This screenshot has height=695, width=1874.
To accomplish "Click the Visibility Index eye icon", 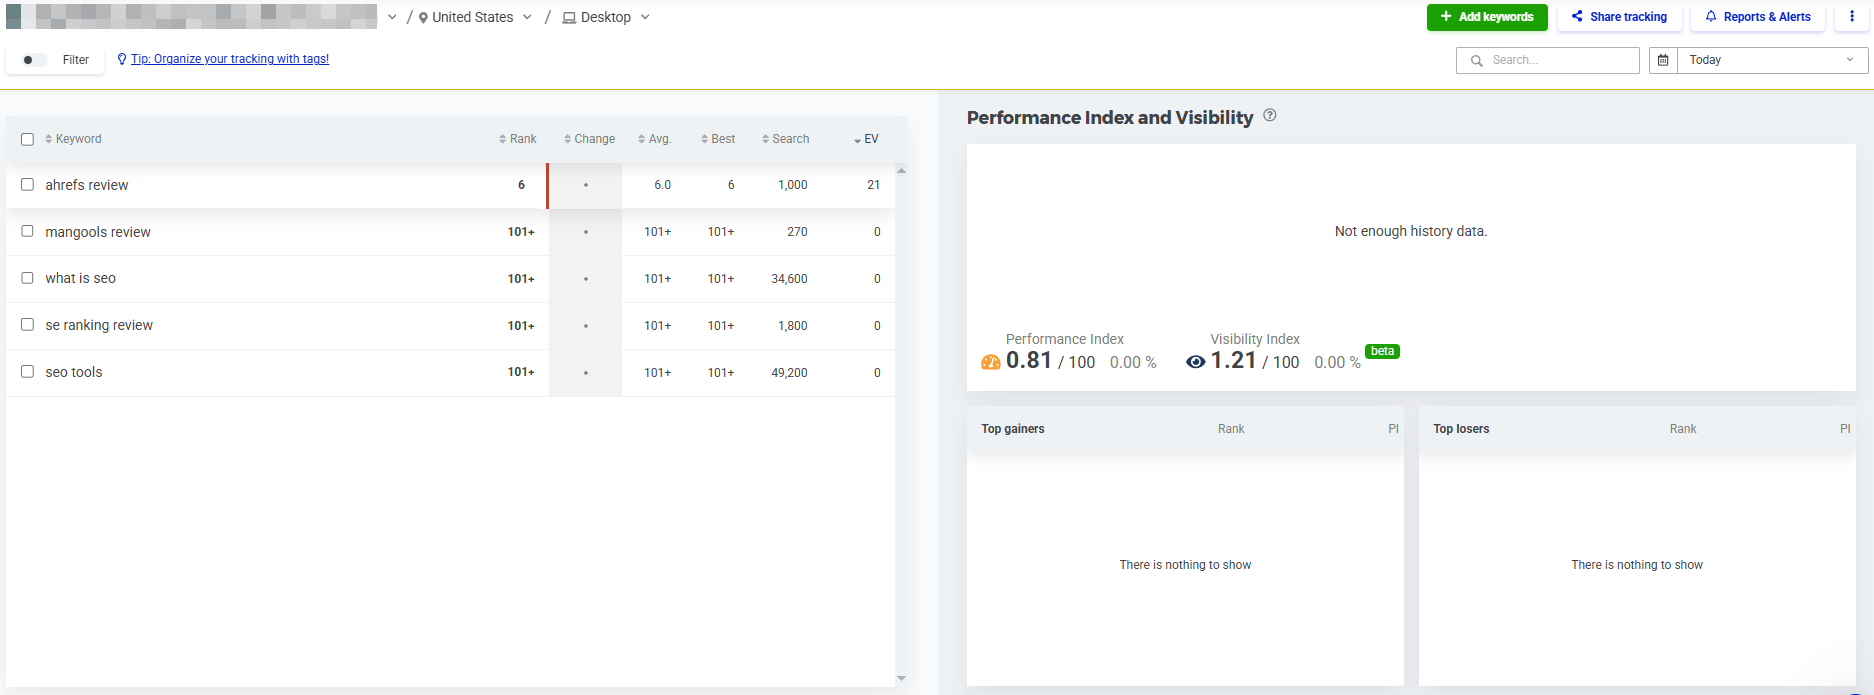I will click(x=1195, y=362).
